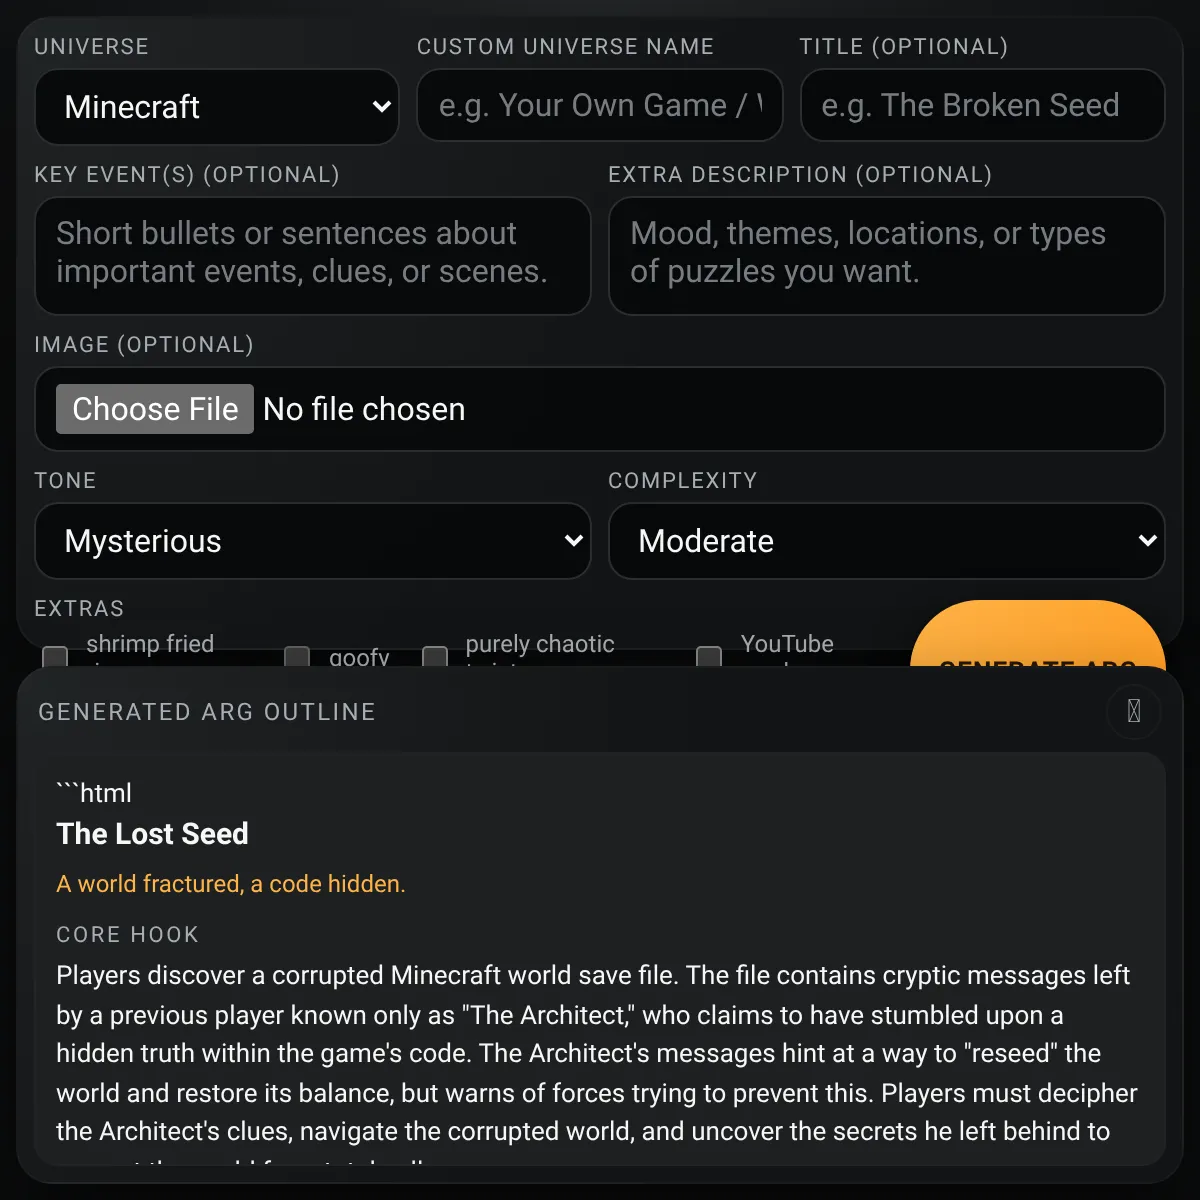Enable the shrimp fried checkbox
The width and height of the screenshot is (1200, 1200).
click(55, 656)
